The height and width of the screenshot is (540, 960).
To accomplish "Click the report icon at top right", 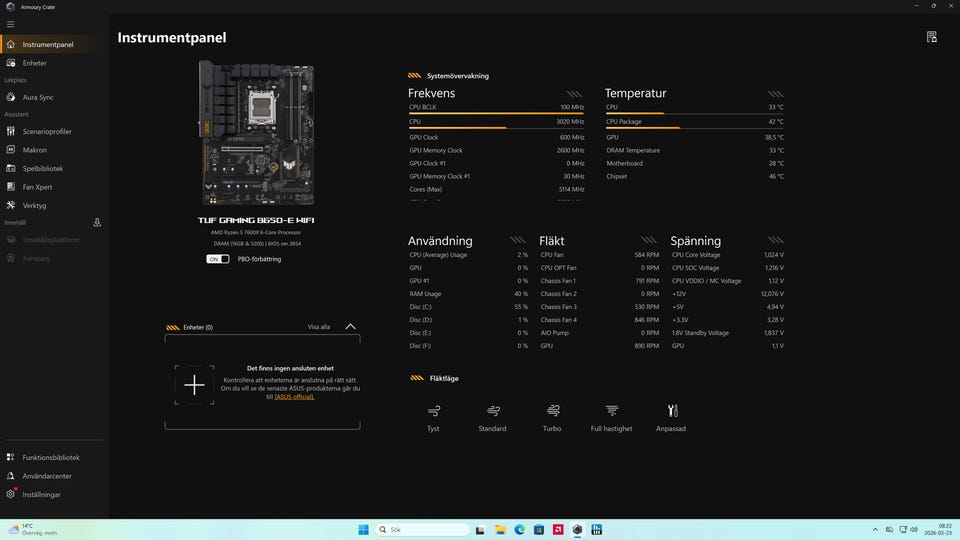I will [x=931, y=37].
